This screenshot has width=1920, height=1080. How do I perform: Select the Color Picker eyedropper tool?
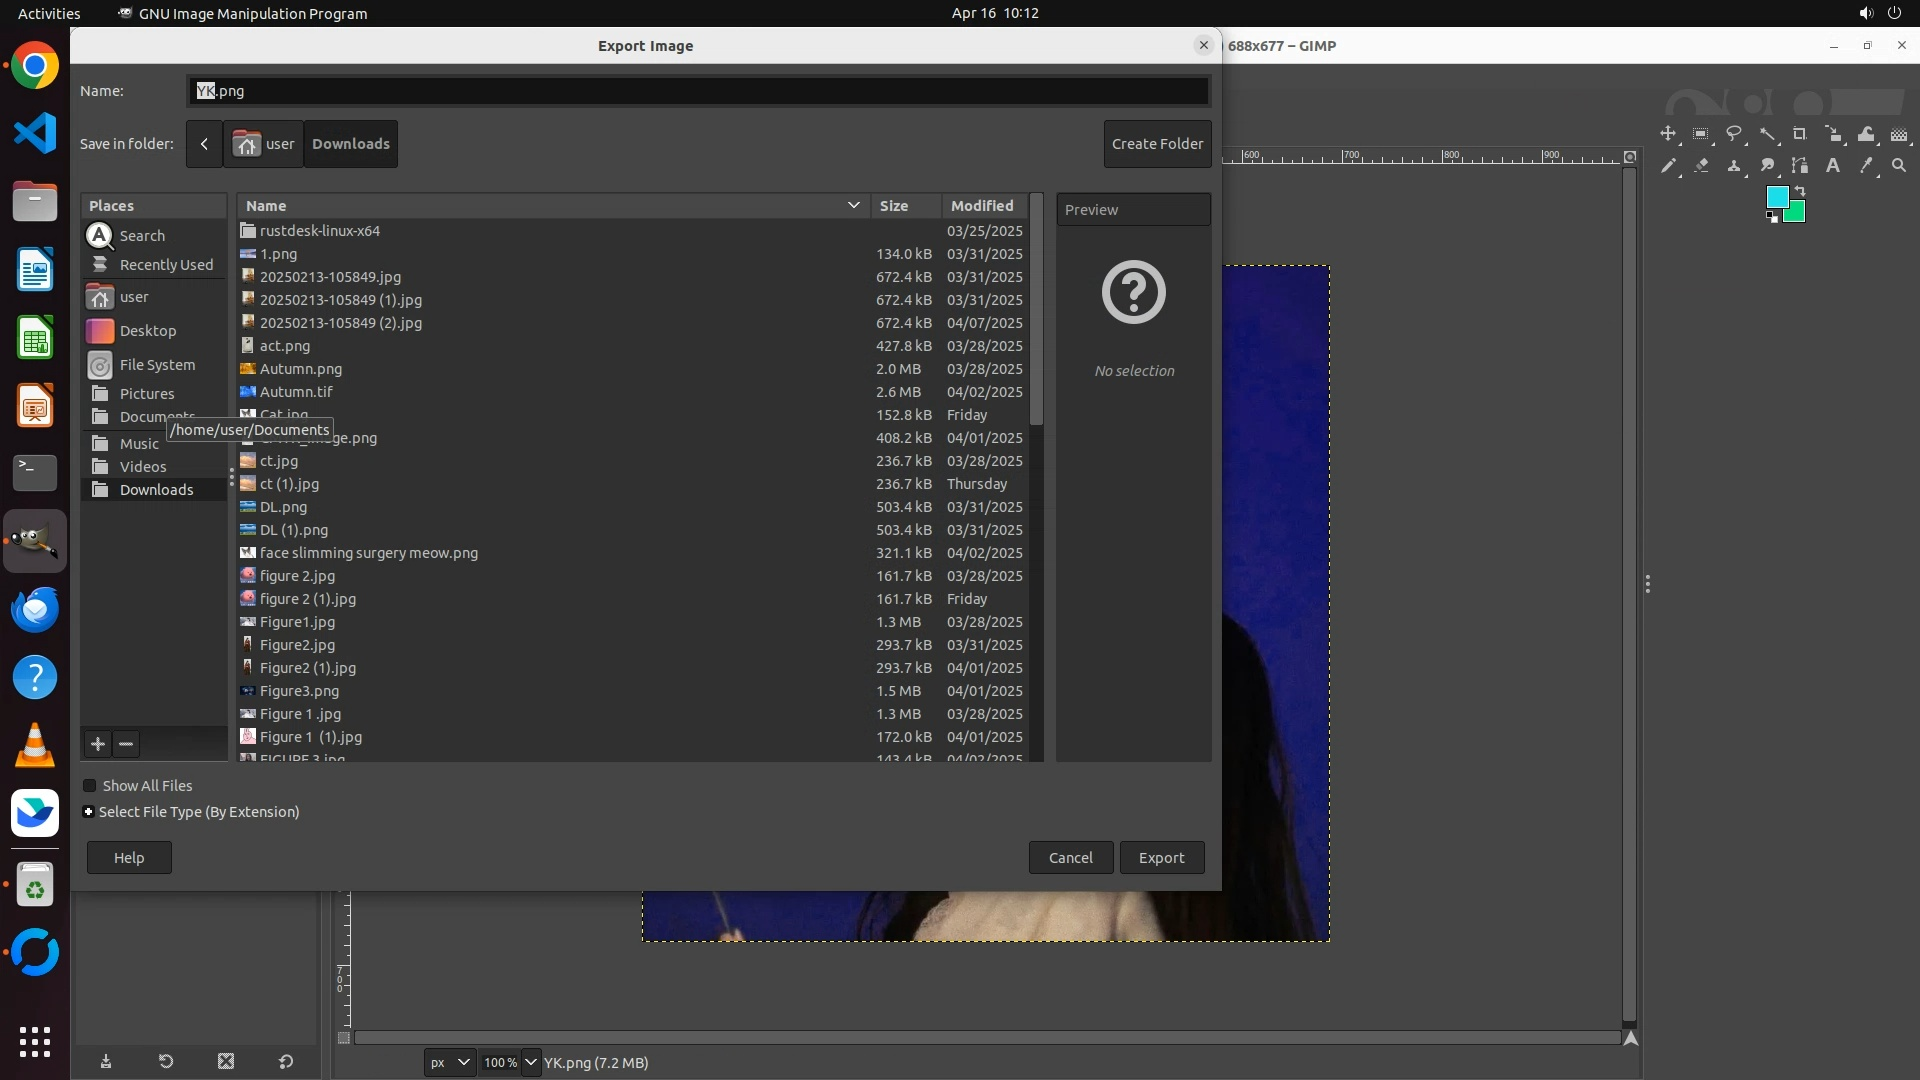(1866, 166)
